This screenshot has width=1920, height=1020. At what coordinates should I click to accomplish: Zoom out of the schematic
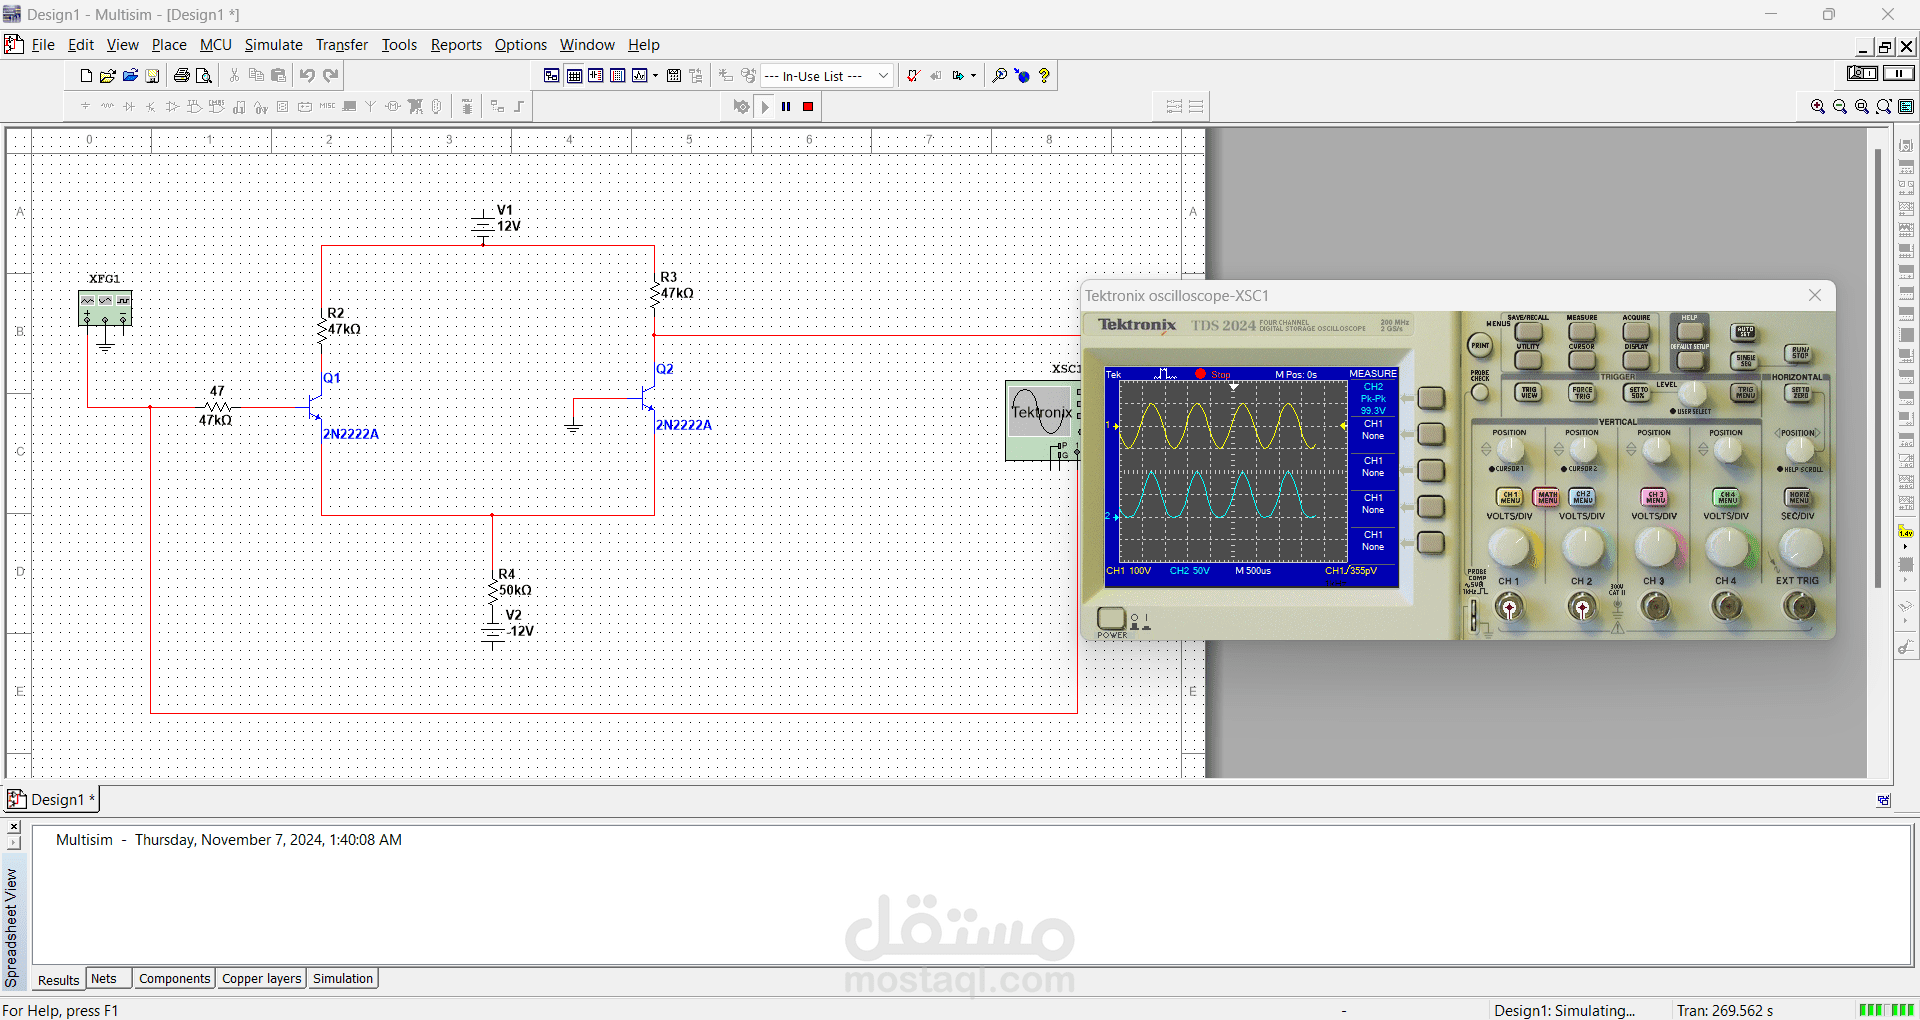pyautogui.click(x=1840, y=107)
